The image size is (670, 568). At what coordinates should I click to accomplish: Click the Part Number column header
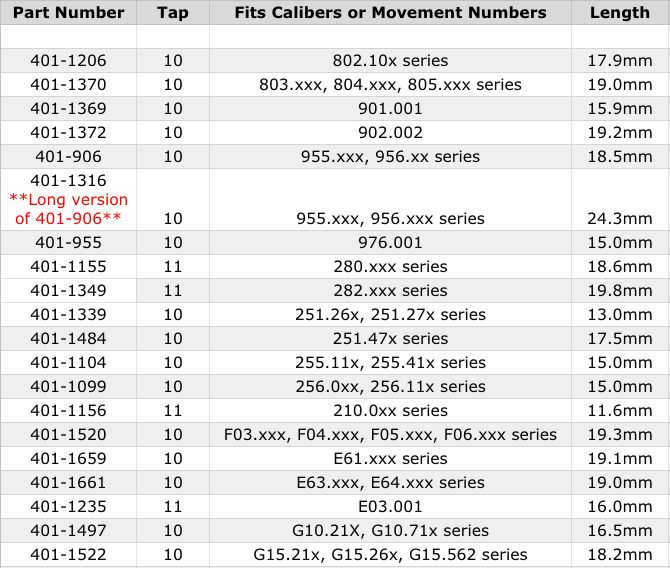point(66,13)
